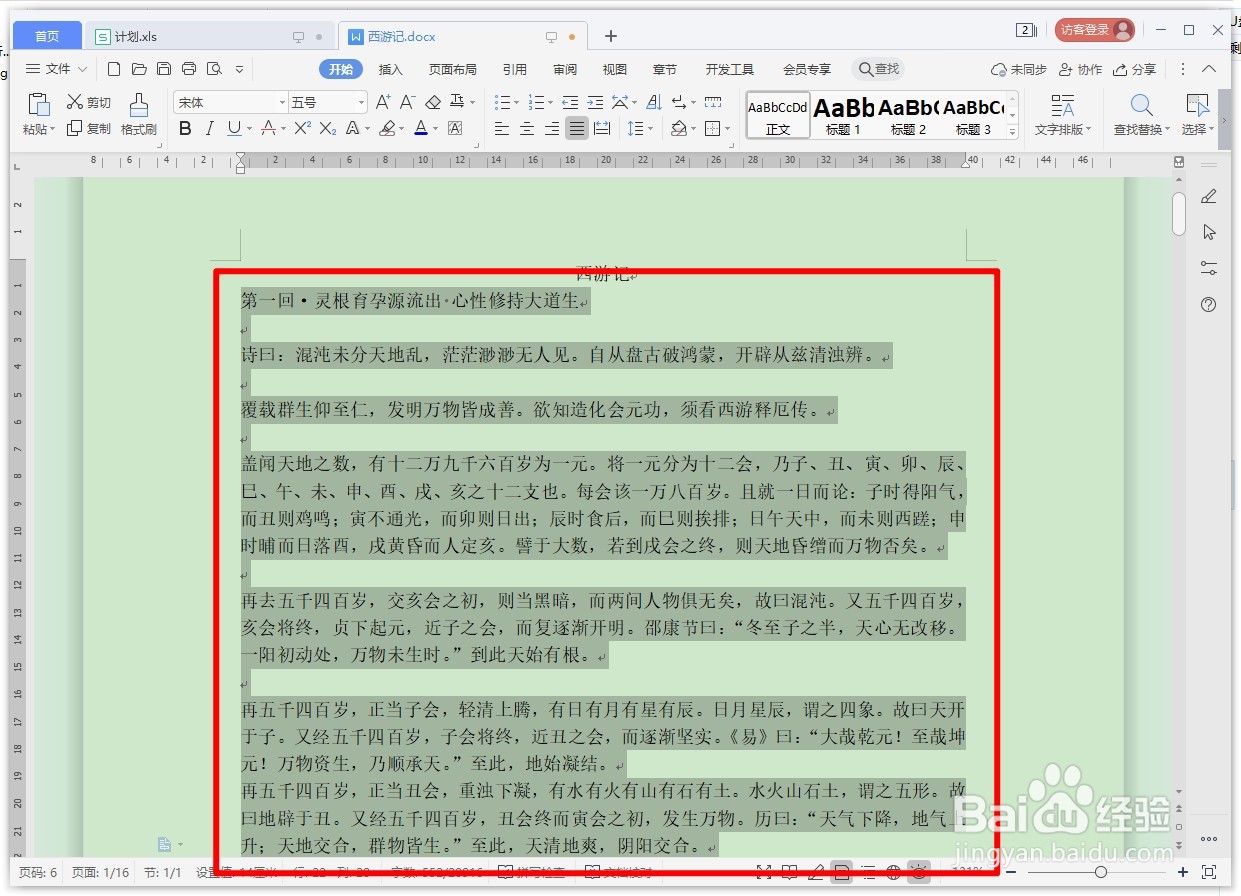This screenshot has height=896, width=1241.
Task: Toggle italic formatting
Action: (209, 128)
